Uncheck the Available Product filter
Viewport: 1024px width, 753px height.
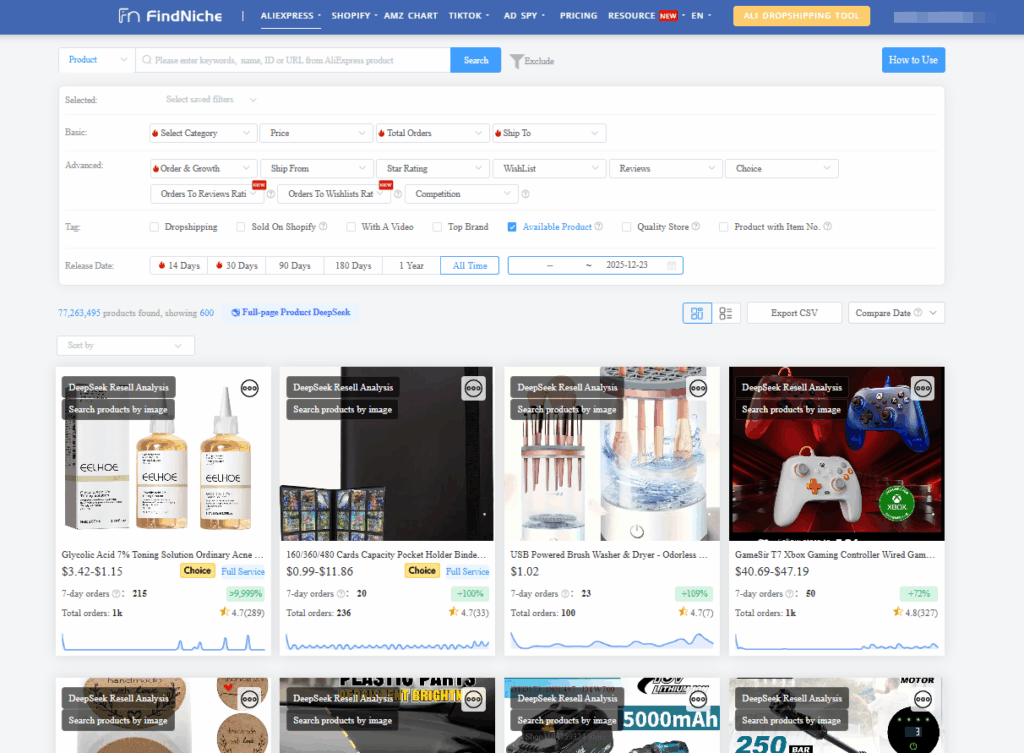(x=514, y=227)
